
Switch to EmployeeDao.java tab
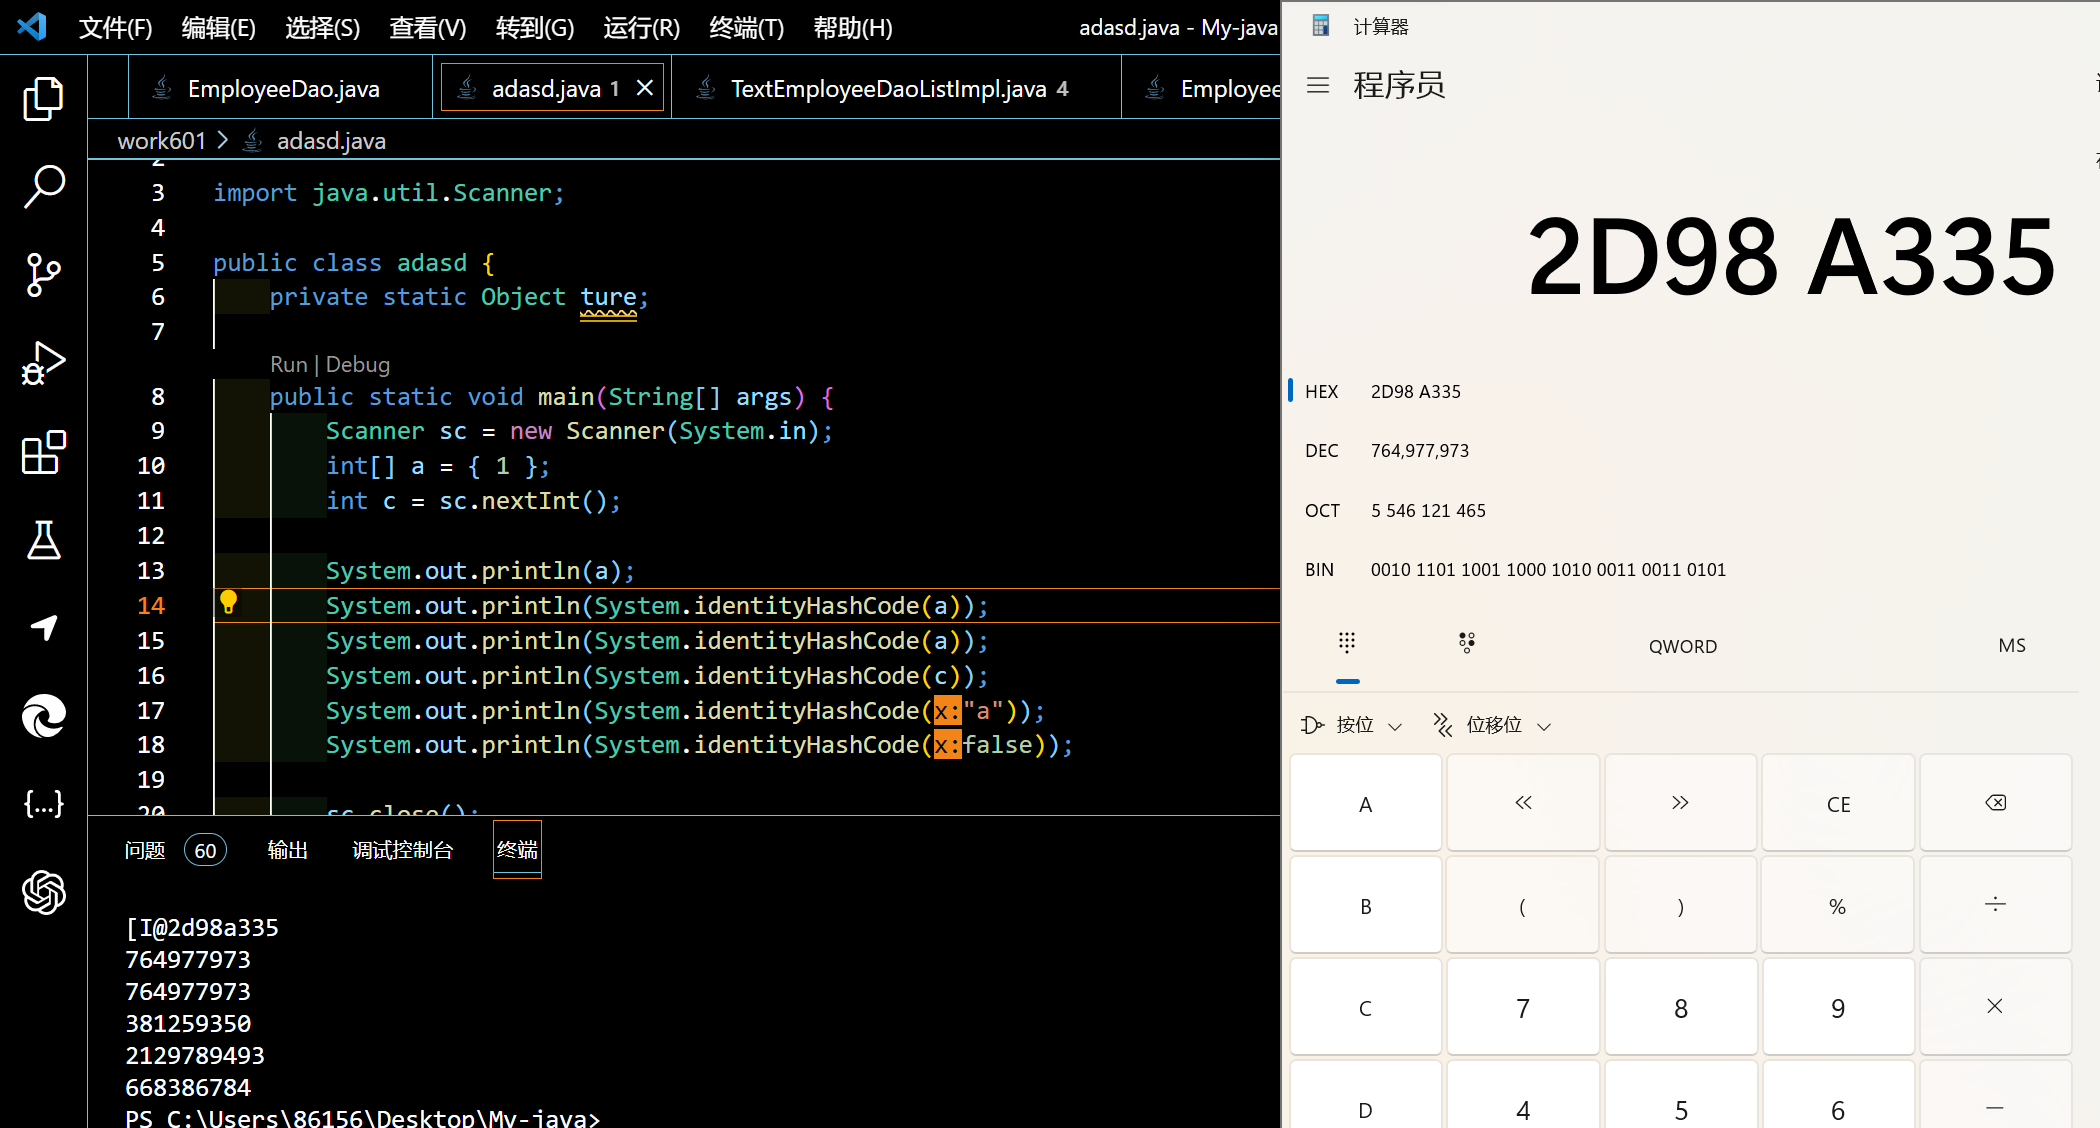[280, 88]
